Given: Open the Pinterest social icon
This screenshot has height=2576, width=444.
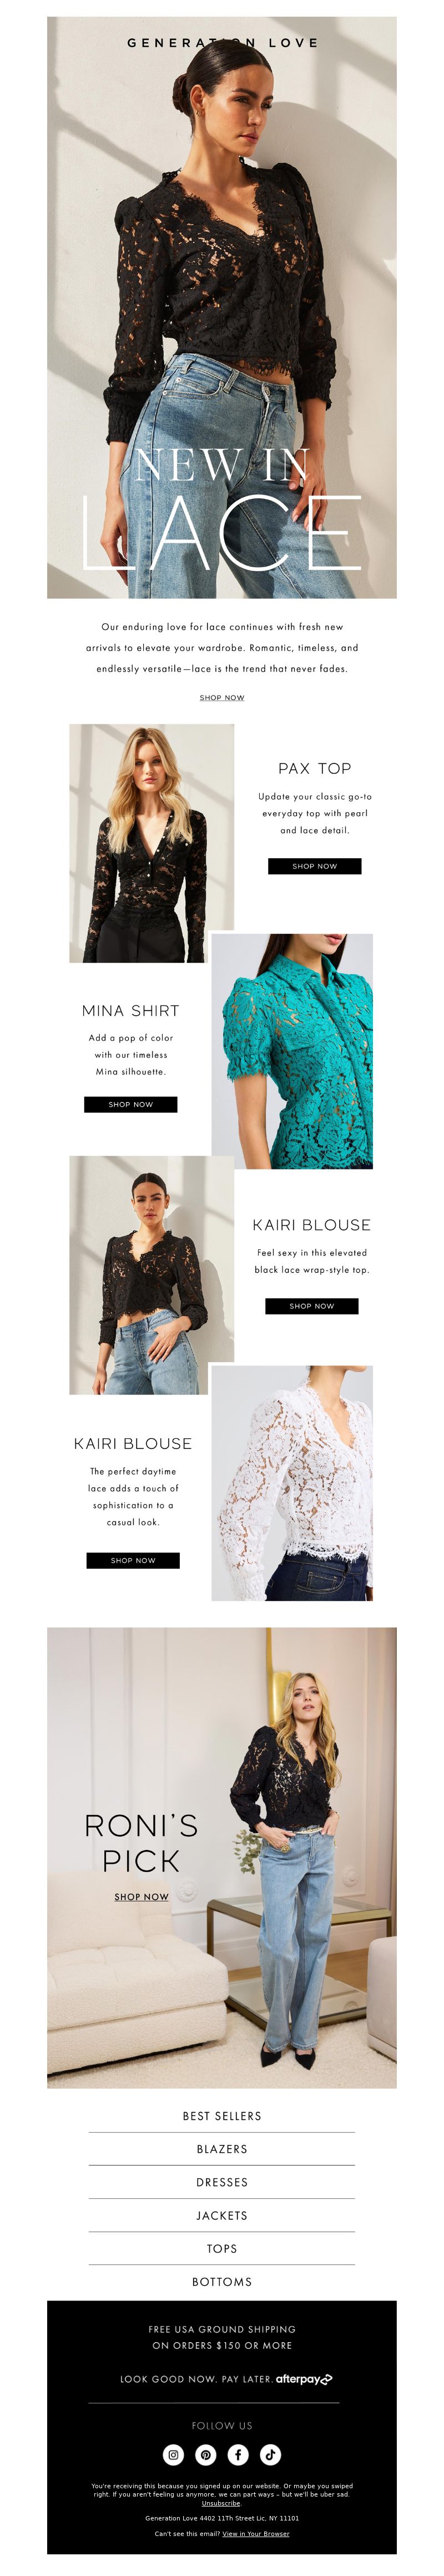Looking at the screenshot, I should (x=206, y=2454).
